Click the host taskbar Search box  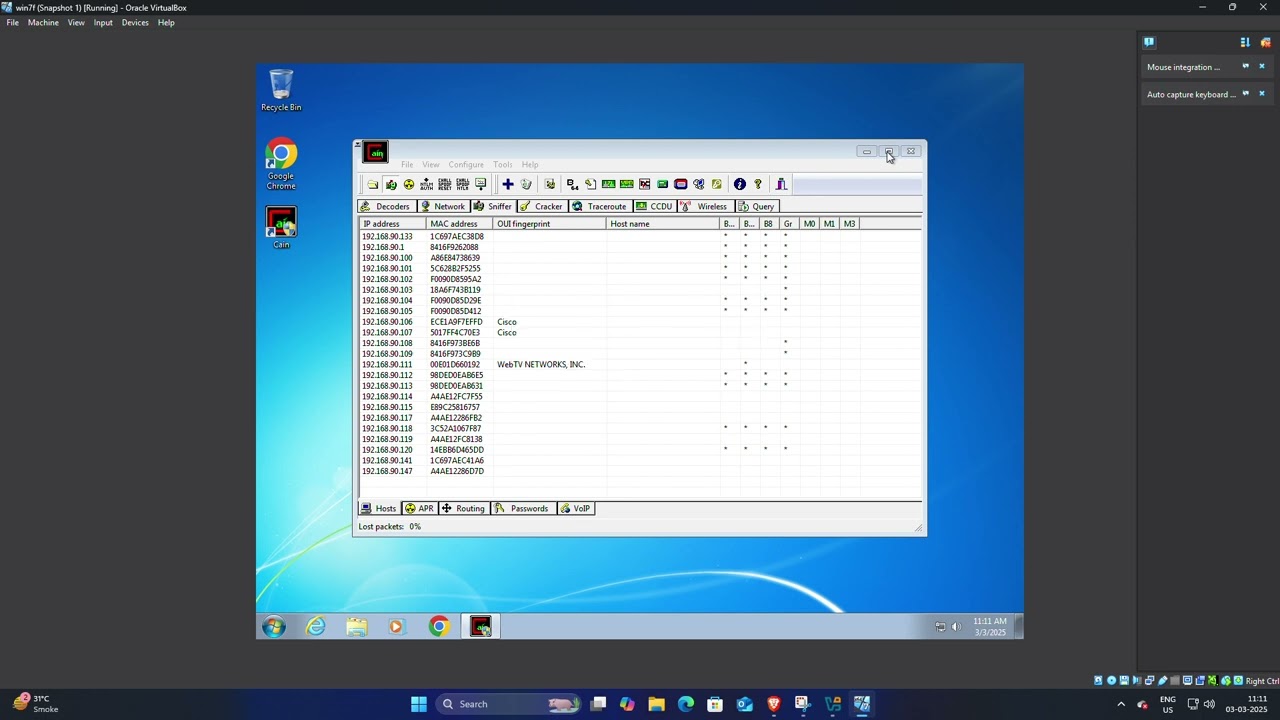pyautogui.click(x=508, y=704)
